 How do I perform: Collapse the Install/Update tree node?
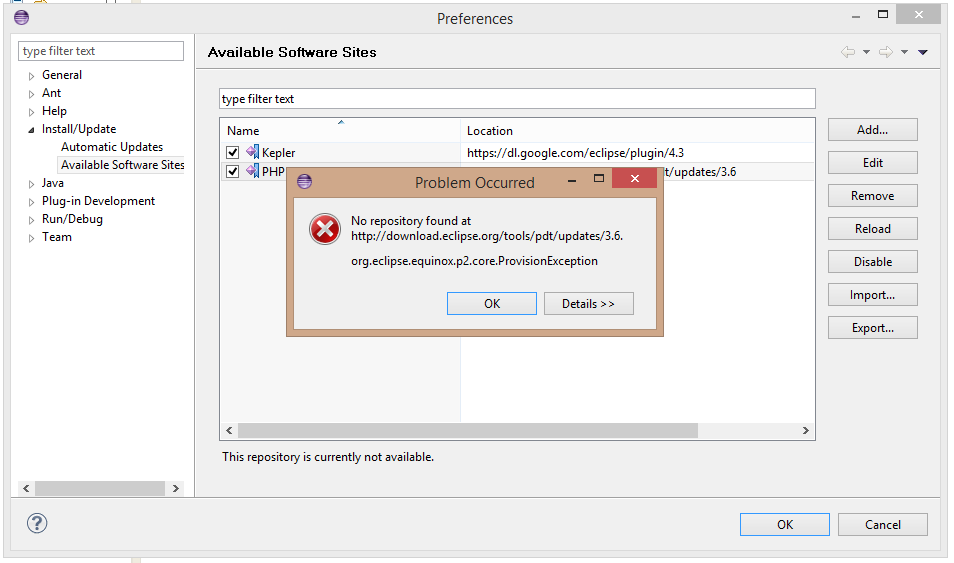(31, 130)
